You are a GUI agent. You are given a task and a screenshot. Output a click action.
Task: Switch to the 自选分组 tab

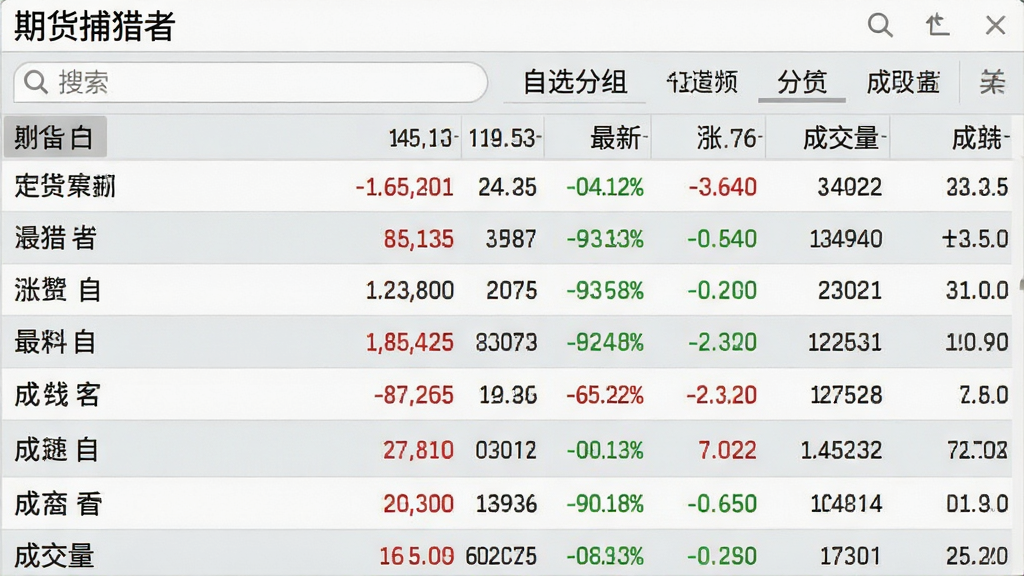click(575, 82)
